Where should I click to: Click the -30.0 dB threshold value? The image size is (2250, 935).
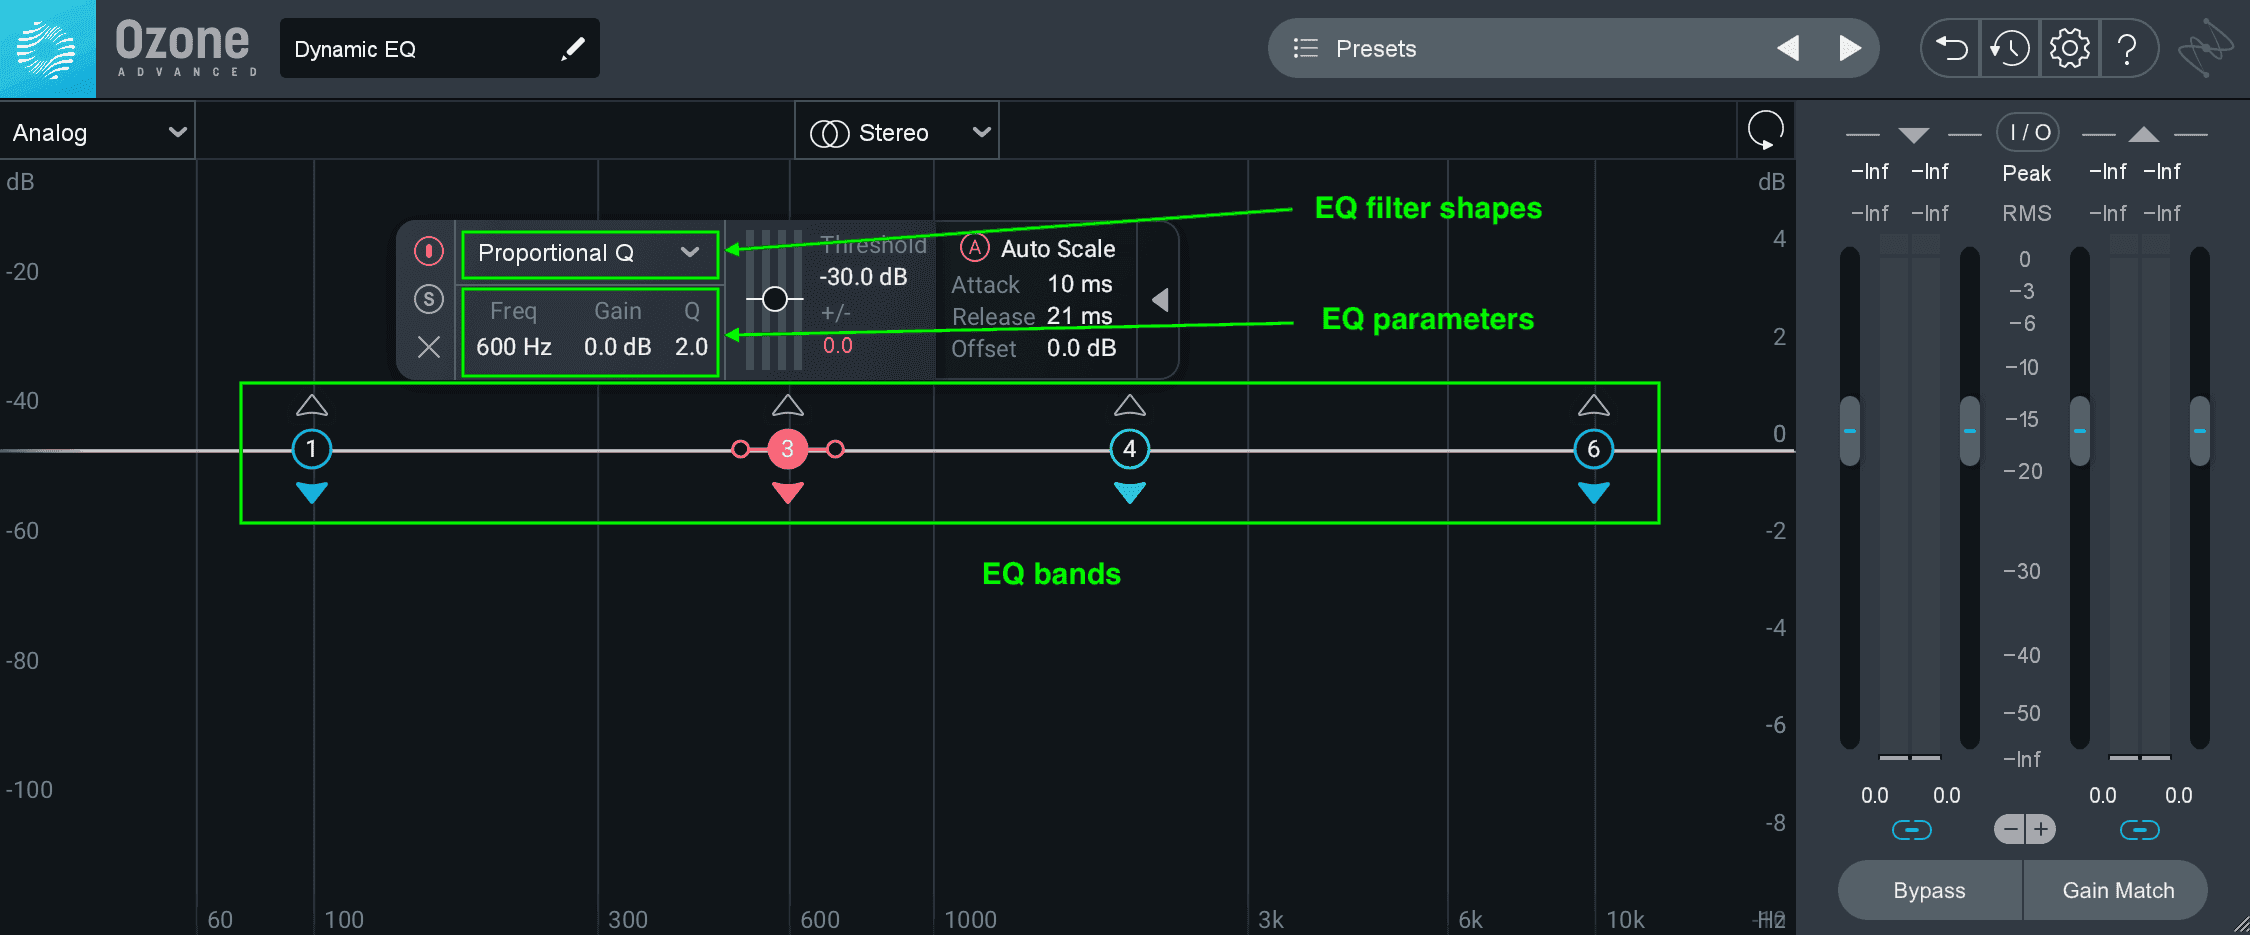pos(863,277)
